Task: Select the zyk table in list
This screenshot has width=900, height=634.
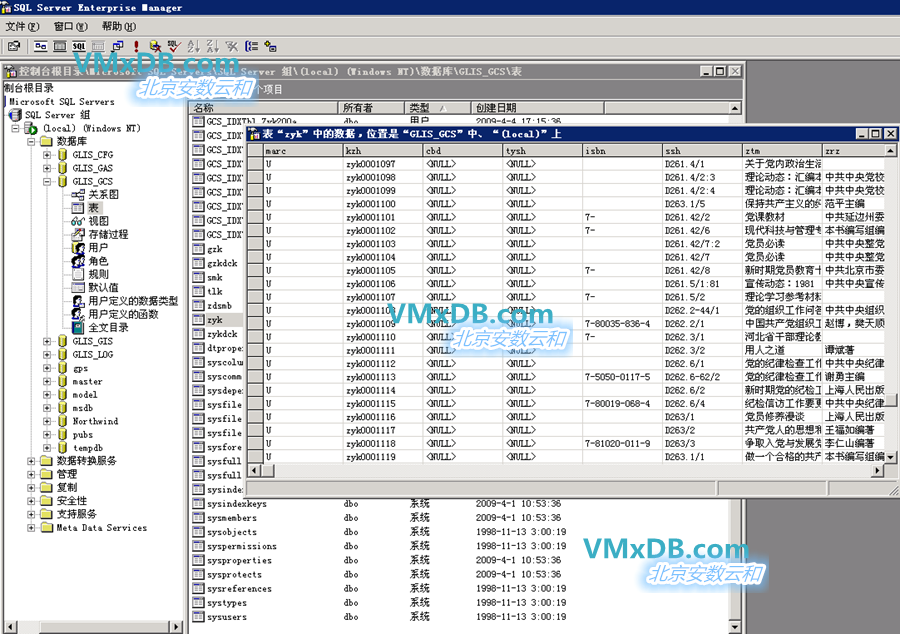Action: pyautogui.click(x=215, y=320)
